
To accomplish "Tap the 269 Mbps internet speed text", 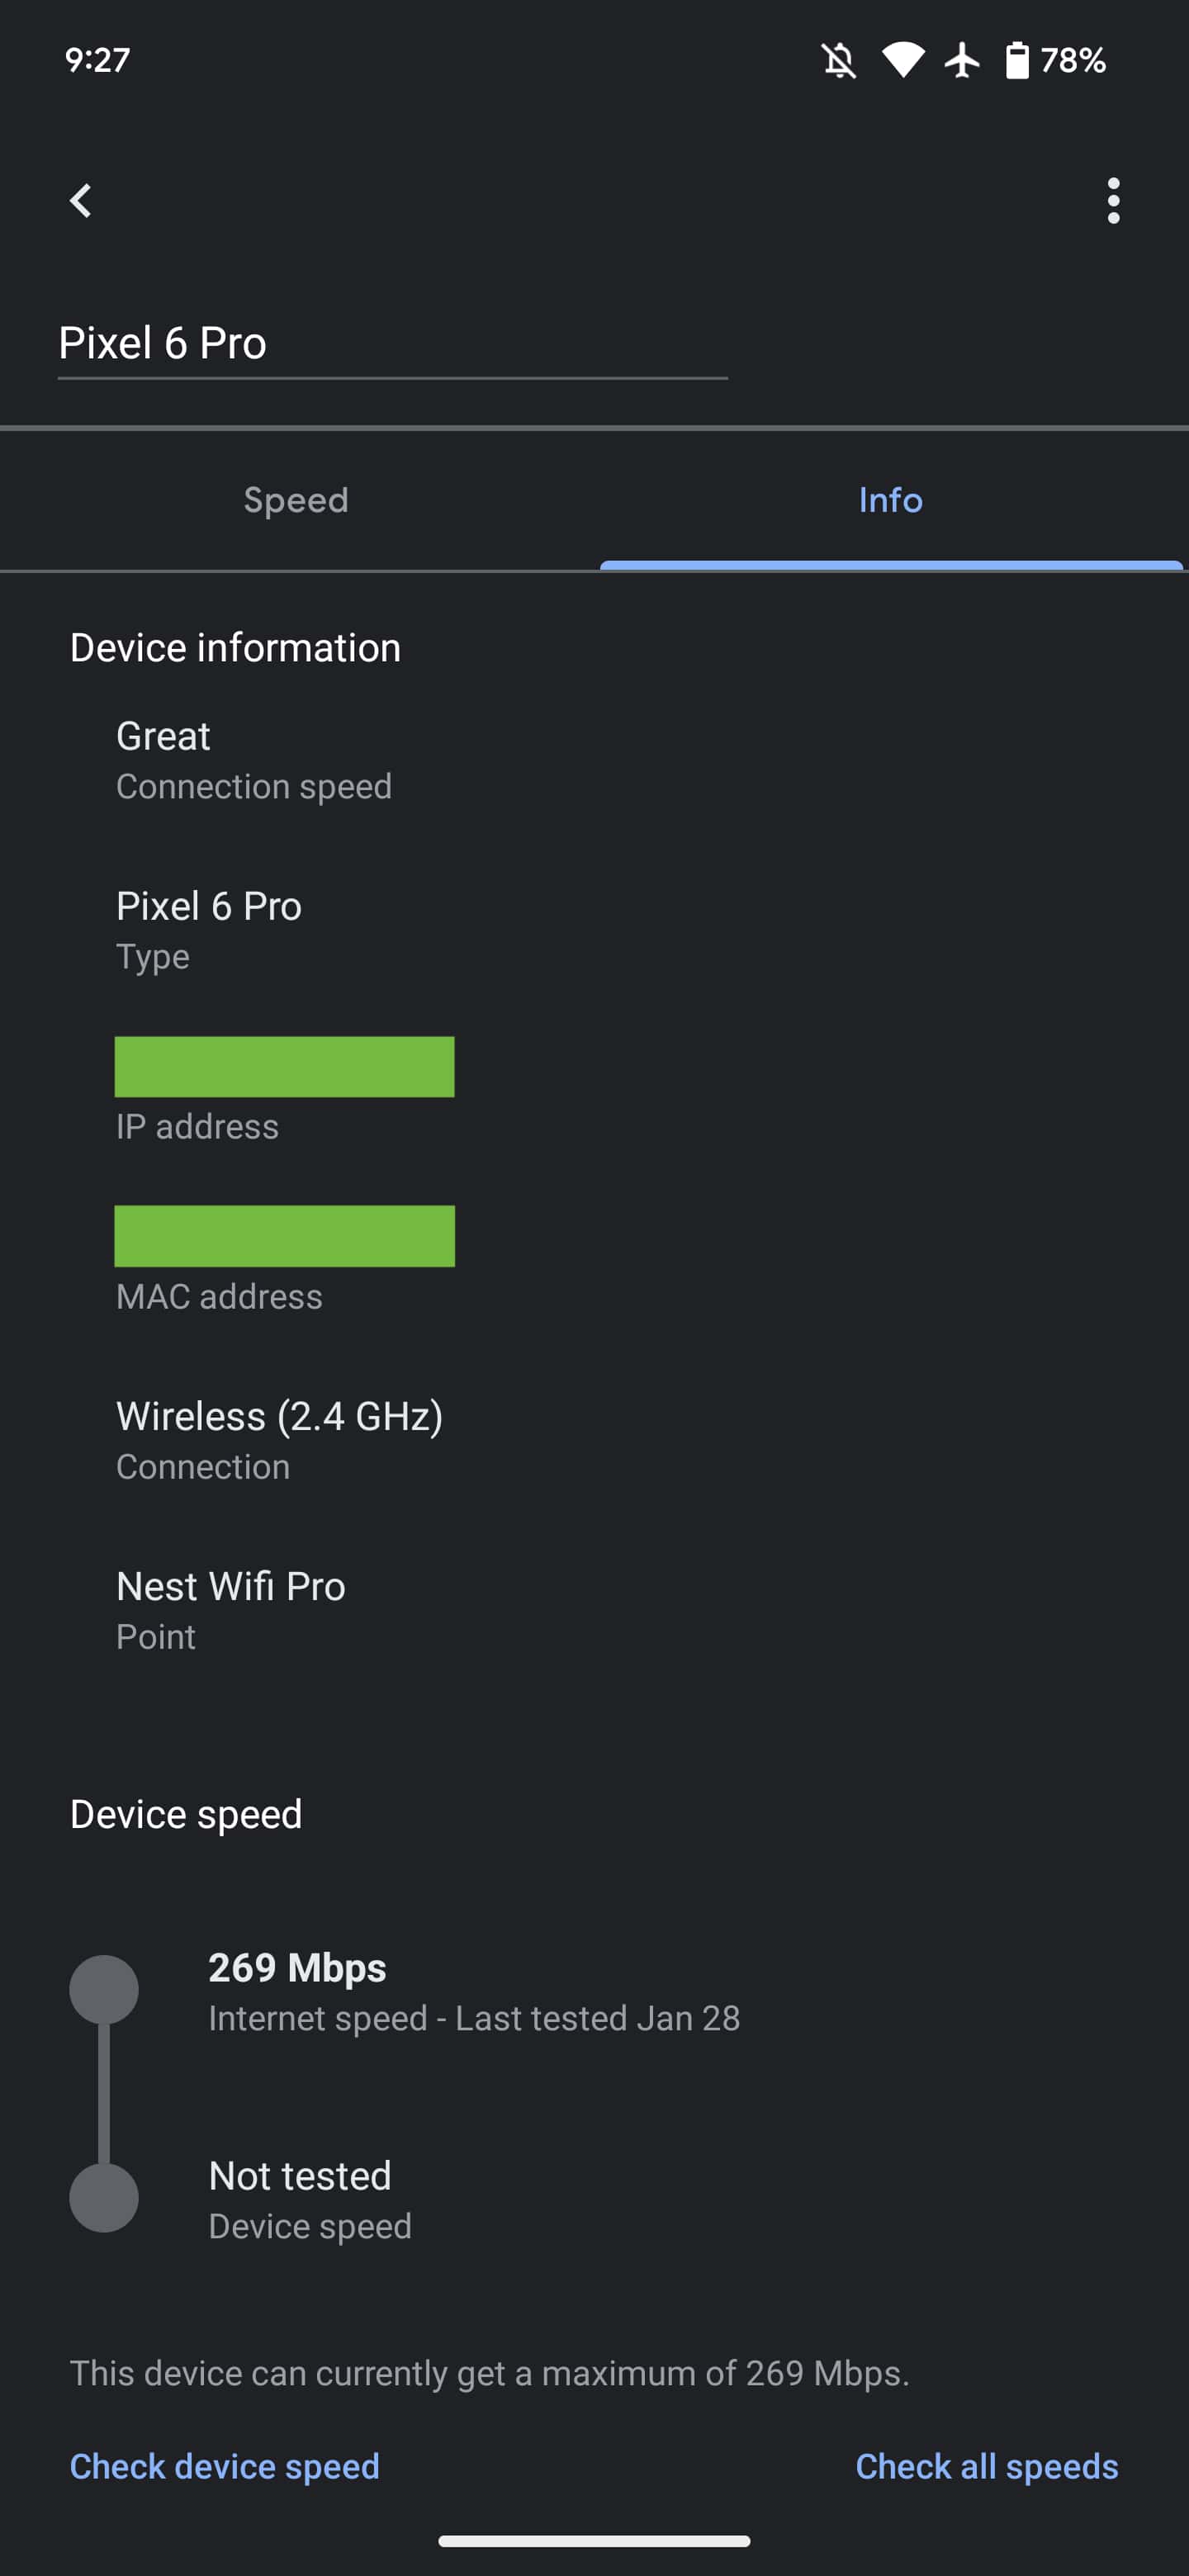I will pyautogui.click(x=297, y=1968).
